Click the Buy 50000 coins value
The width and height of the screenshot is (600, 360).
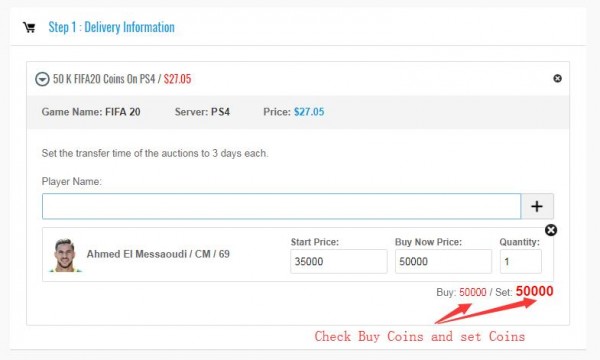[473, 292]
